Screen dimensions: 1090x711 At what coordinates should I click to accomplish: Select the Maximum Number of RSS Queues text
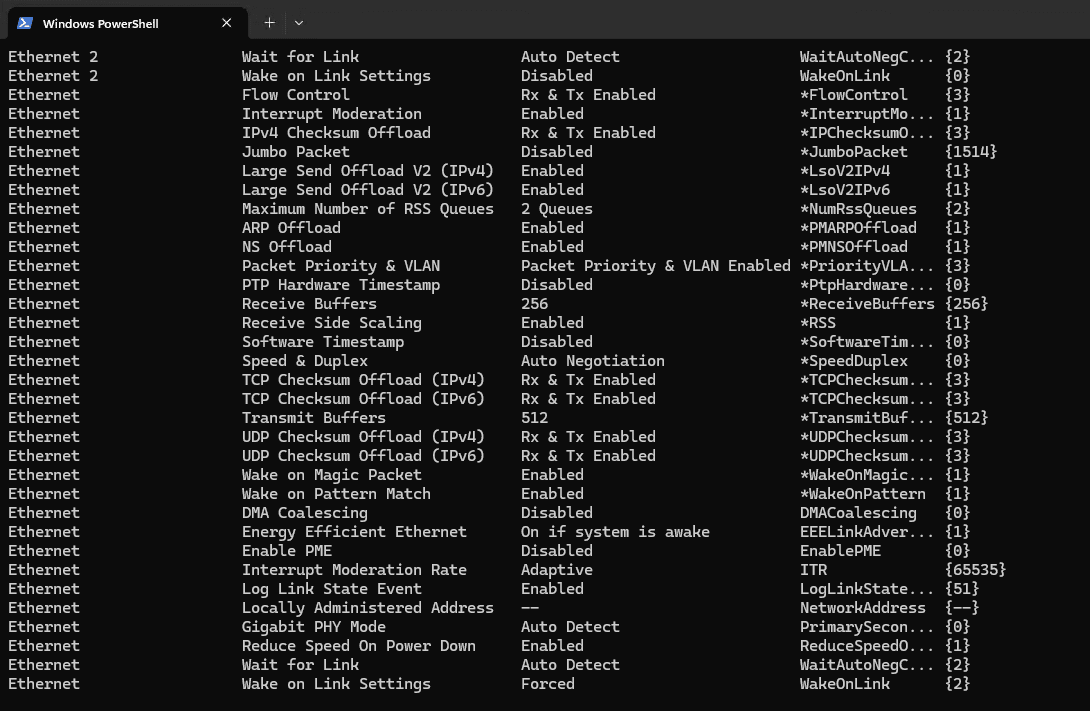(367, 209)
